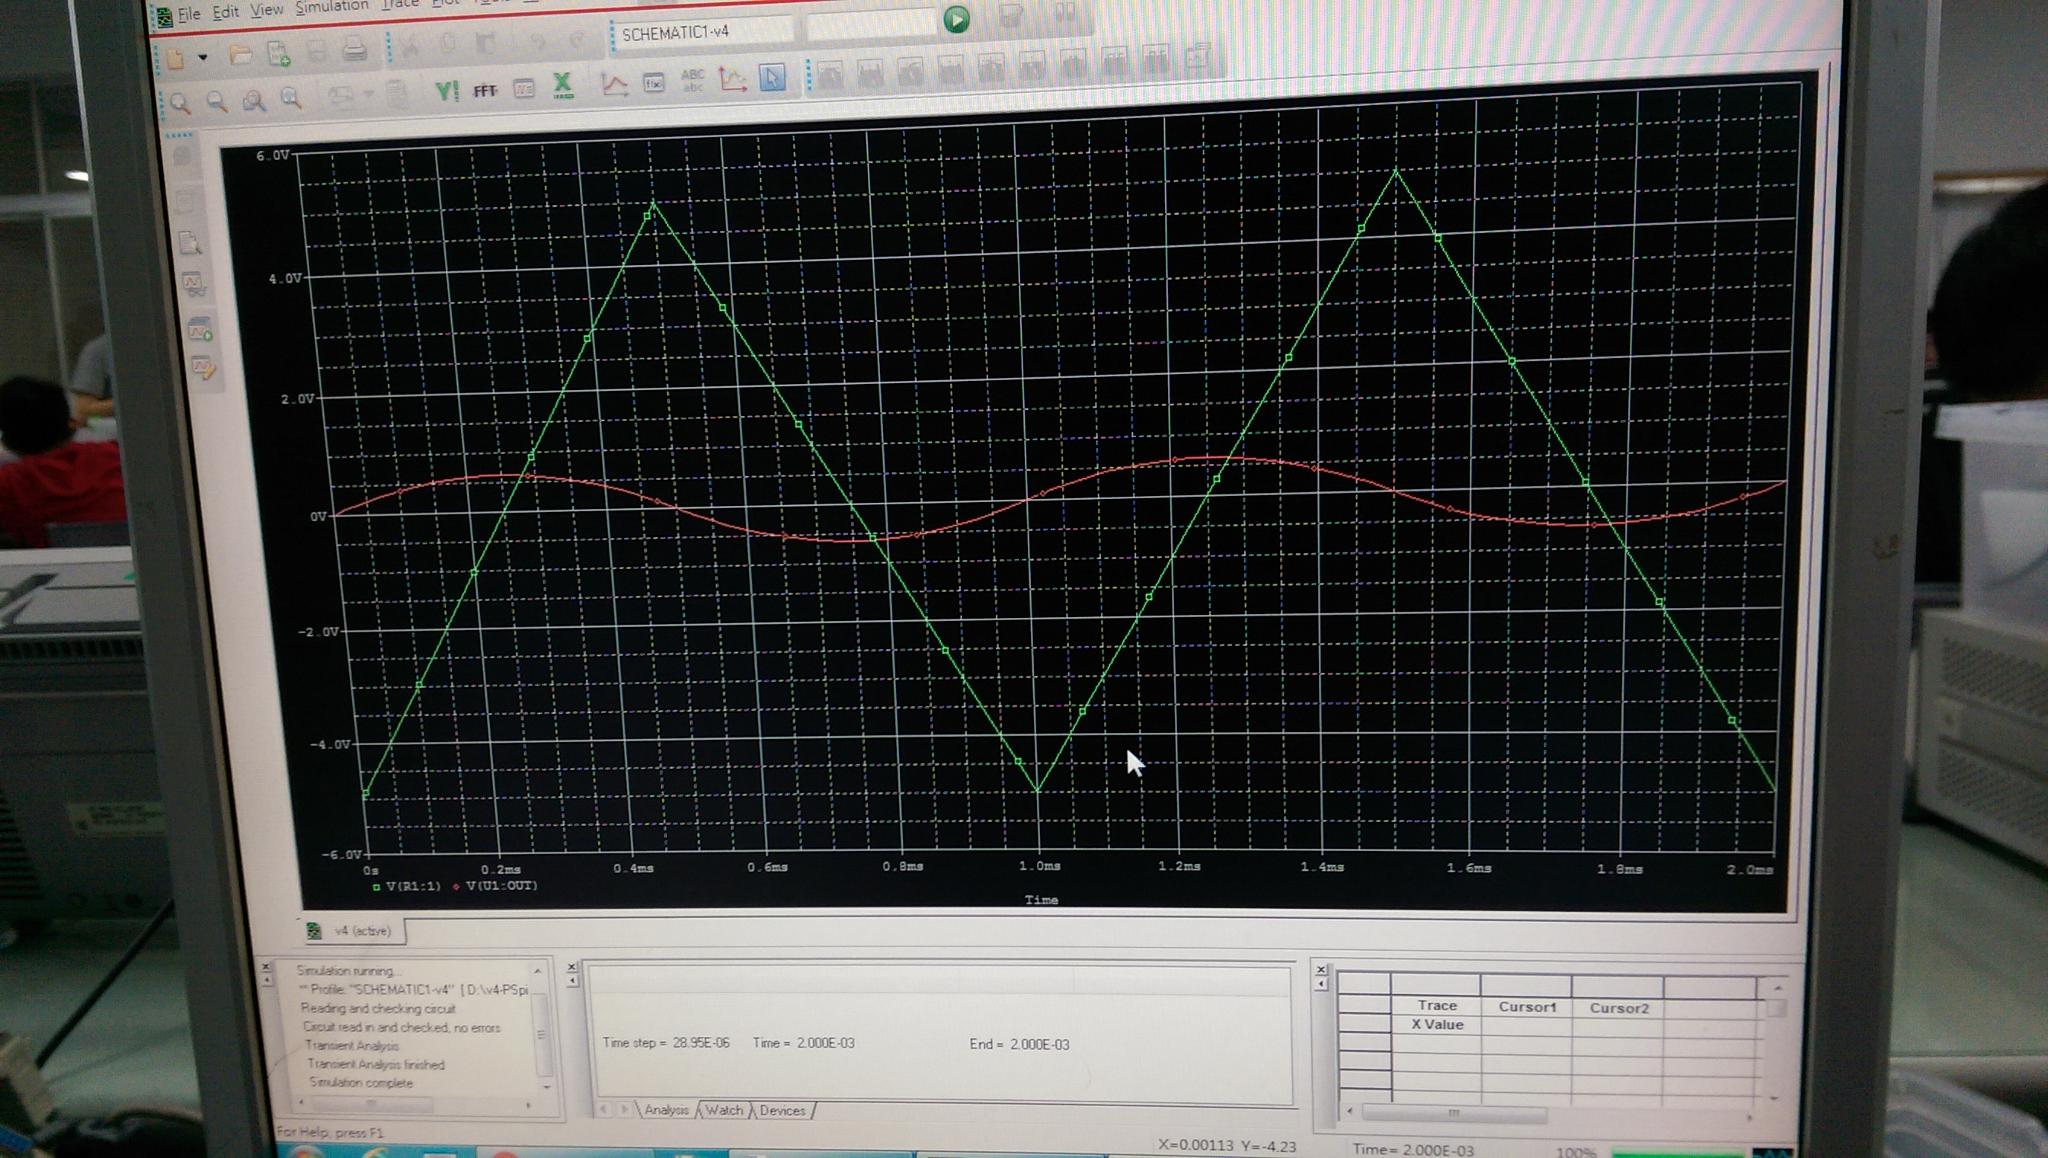Click the Cursor2 column header
This screenshot has width=2048, height=1158.
pos(1618,1008)
